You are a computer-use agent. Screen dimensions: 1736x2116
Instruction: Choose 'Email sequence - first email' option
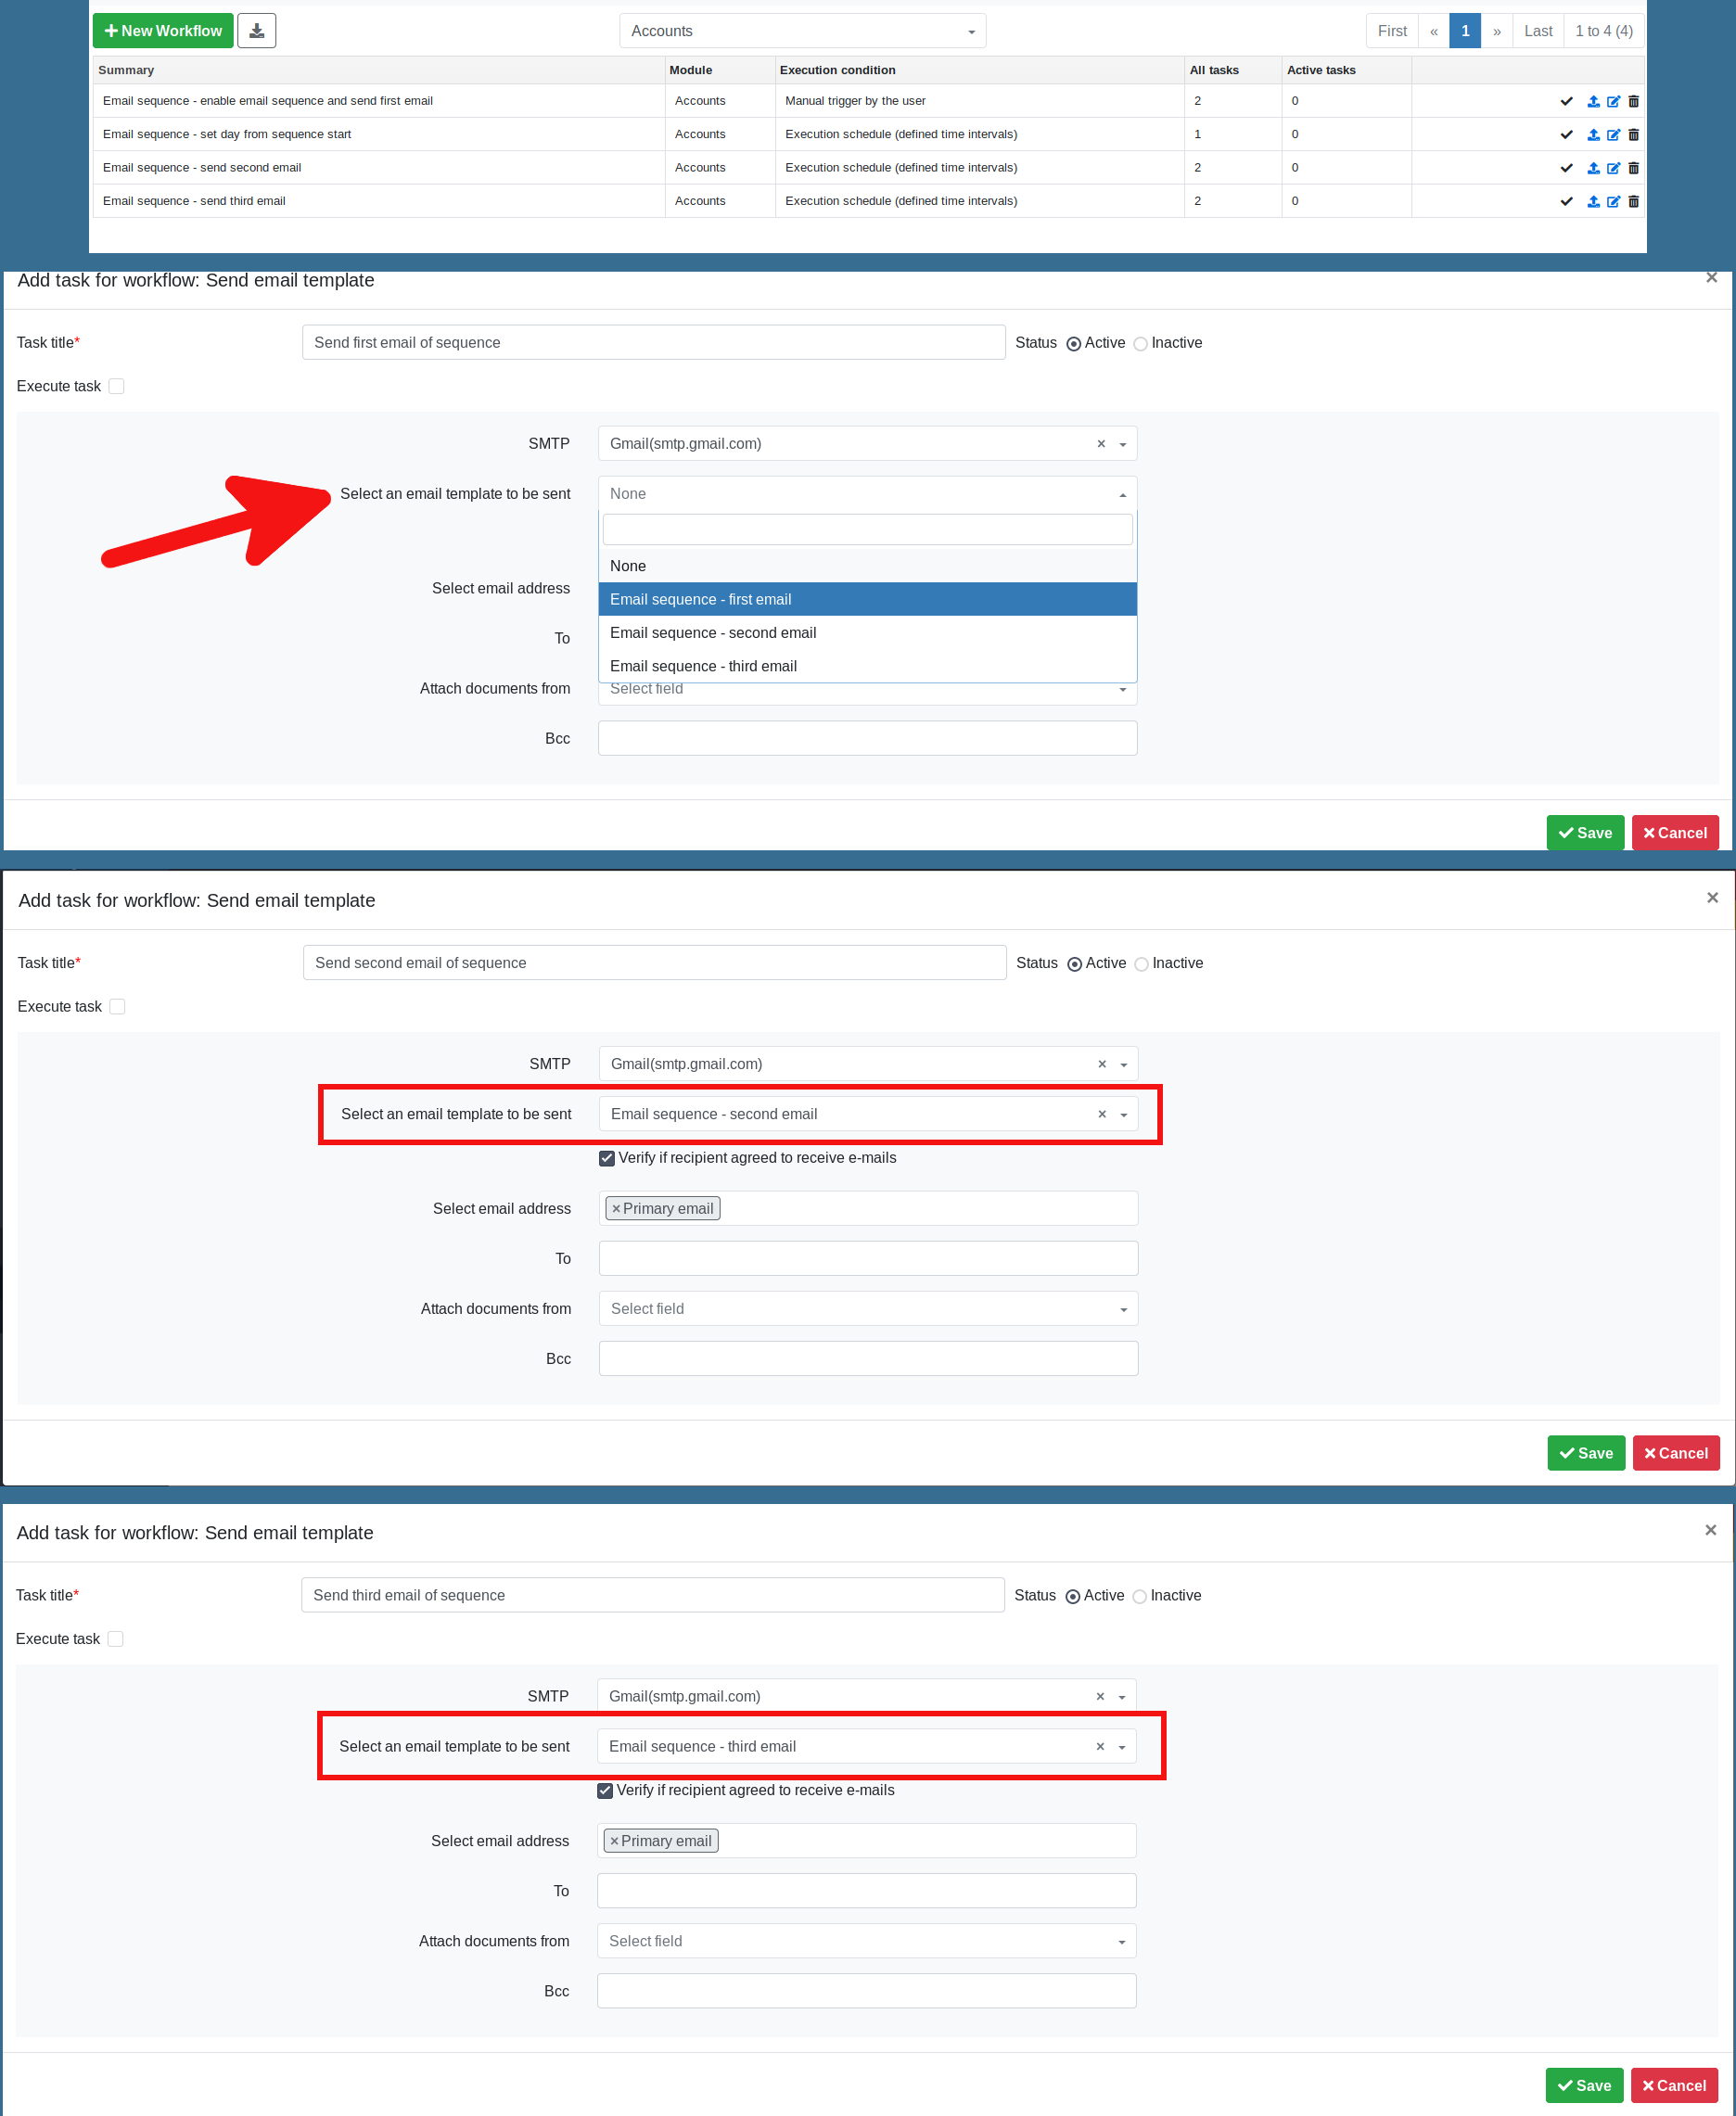coord(867,599)
